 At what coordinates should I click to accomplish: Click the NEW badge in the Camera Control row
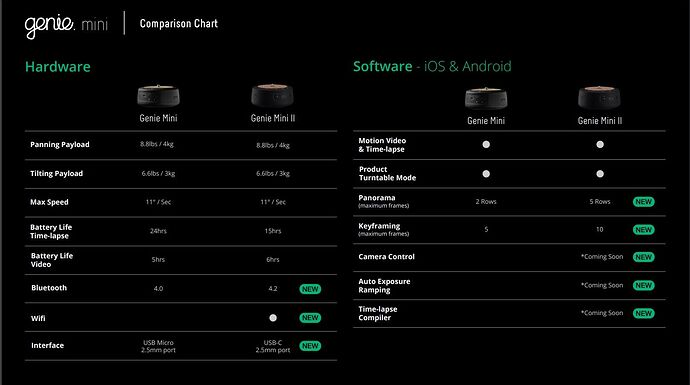pos(643,257)
